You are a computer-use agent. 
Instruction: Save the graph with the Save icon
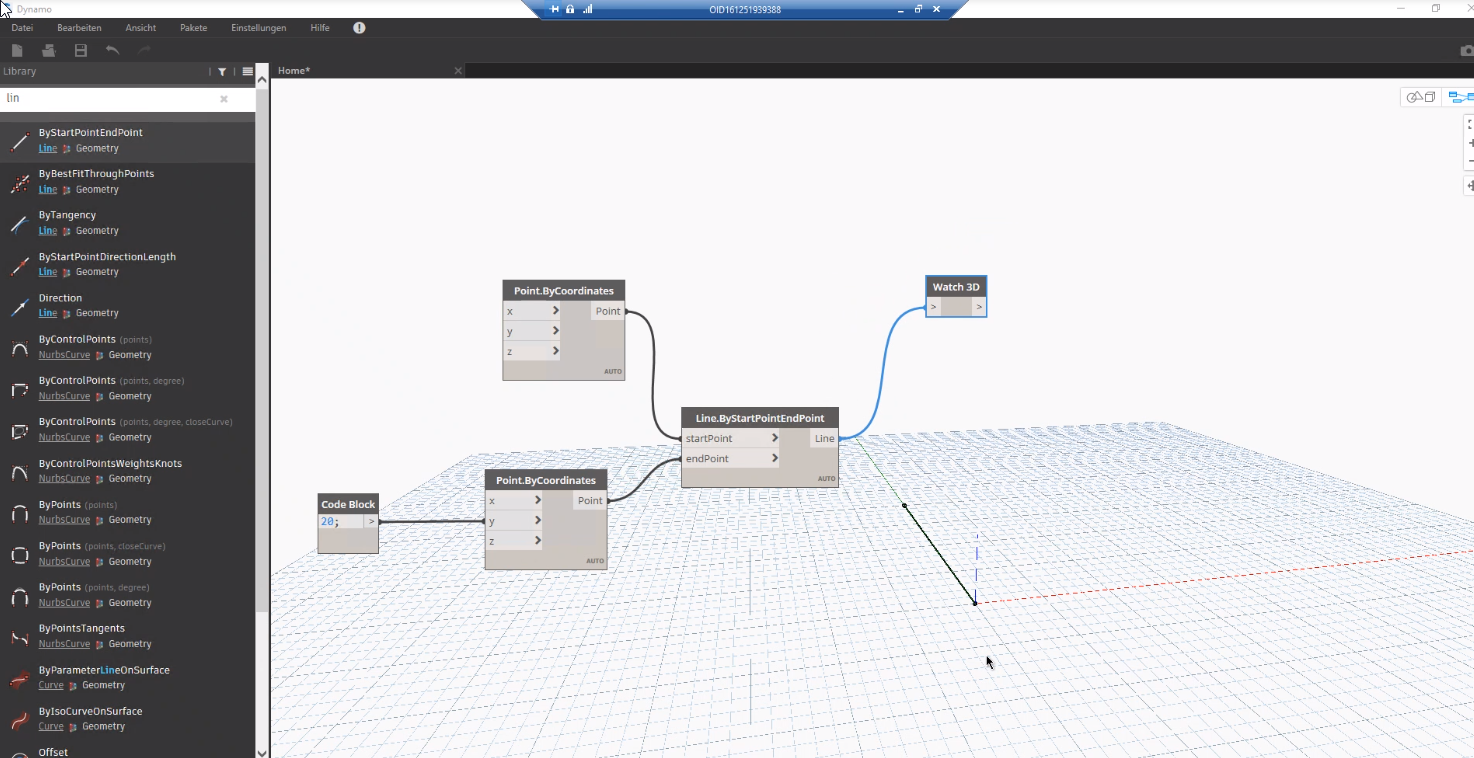(80, 50)
